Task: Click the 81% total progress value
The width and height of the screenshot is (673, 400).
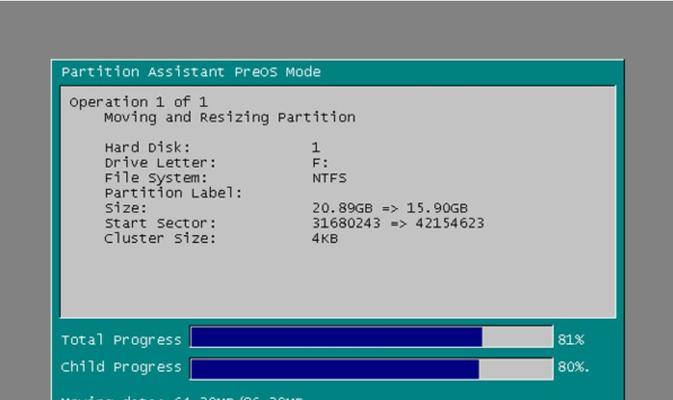Action: point(571,340)
